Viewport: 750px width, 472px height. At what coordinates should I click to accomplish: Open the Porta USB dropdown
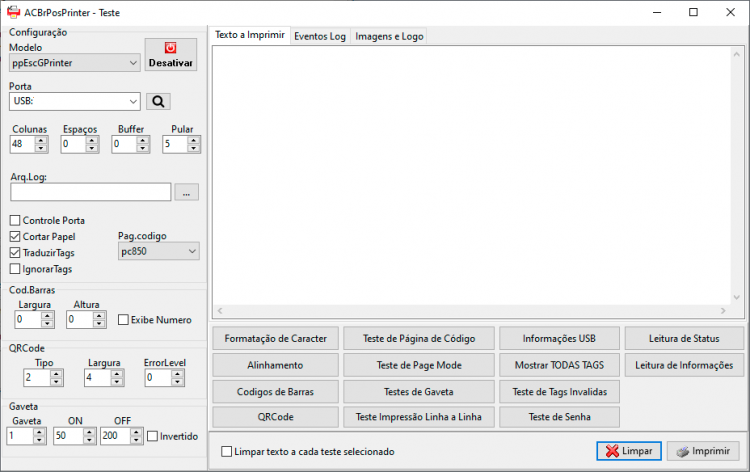point(133,101)
